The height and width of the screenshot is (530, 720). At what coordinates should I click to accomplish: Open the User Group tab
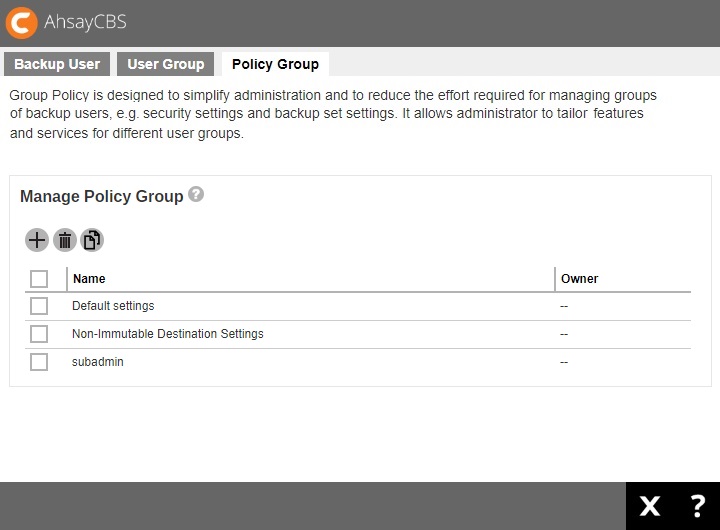tap(166, 64)
